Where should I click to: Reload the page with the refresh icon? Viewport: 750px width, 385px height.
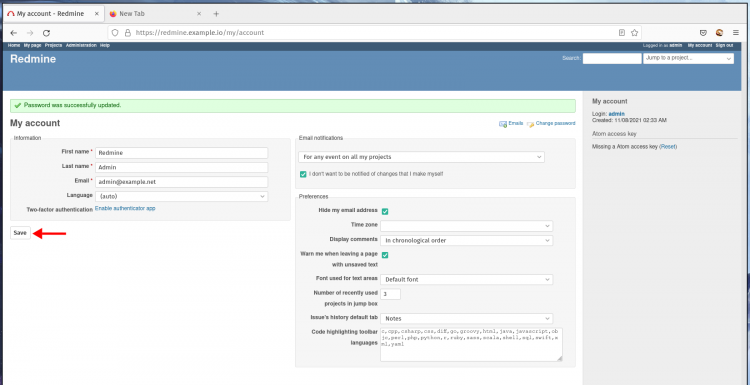[x=46, y=33]
